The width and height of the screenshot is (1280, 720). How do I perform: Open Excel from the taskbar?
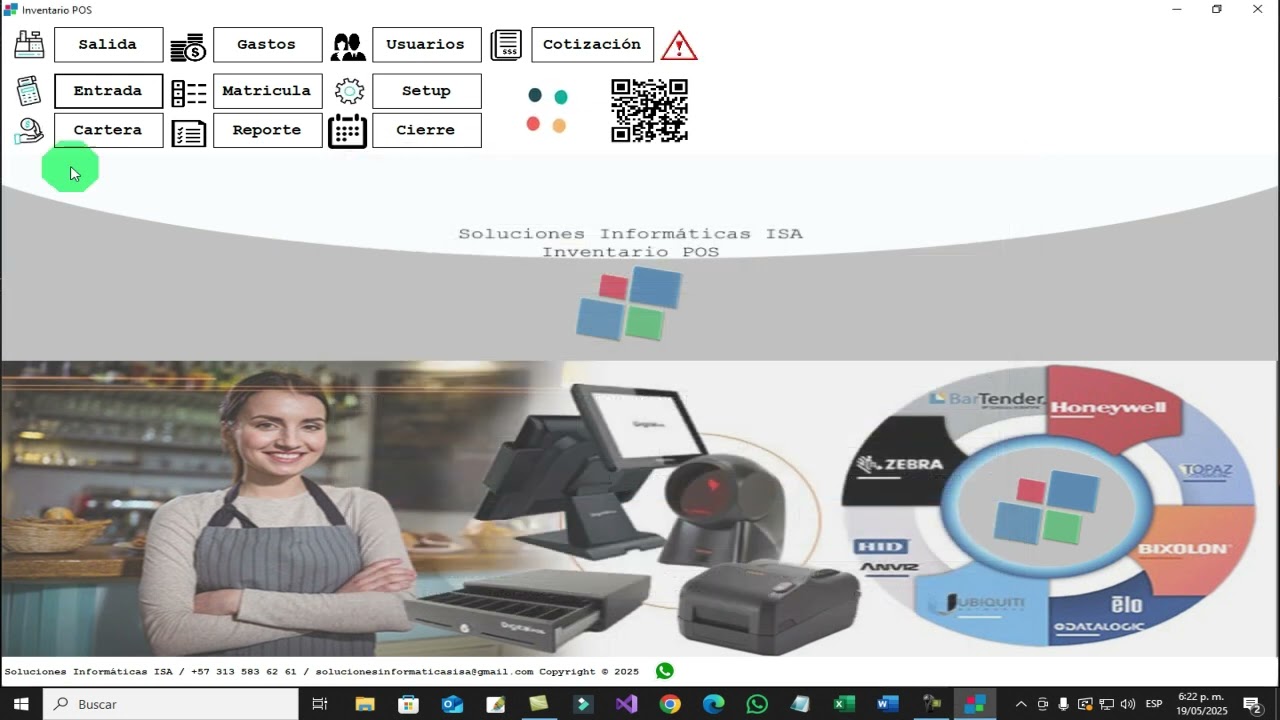(x=844, y=704)
